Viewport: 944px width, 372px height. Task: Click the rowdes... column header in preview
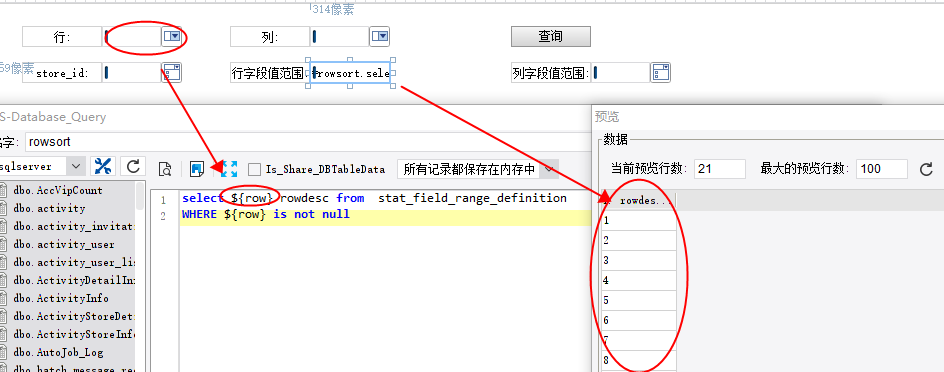click(x=645, y=200)
